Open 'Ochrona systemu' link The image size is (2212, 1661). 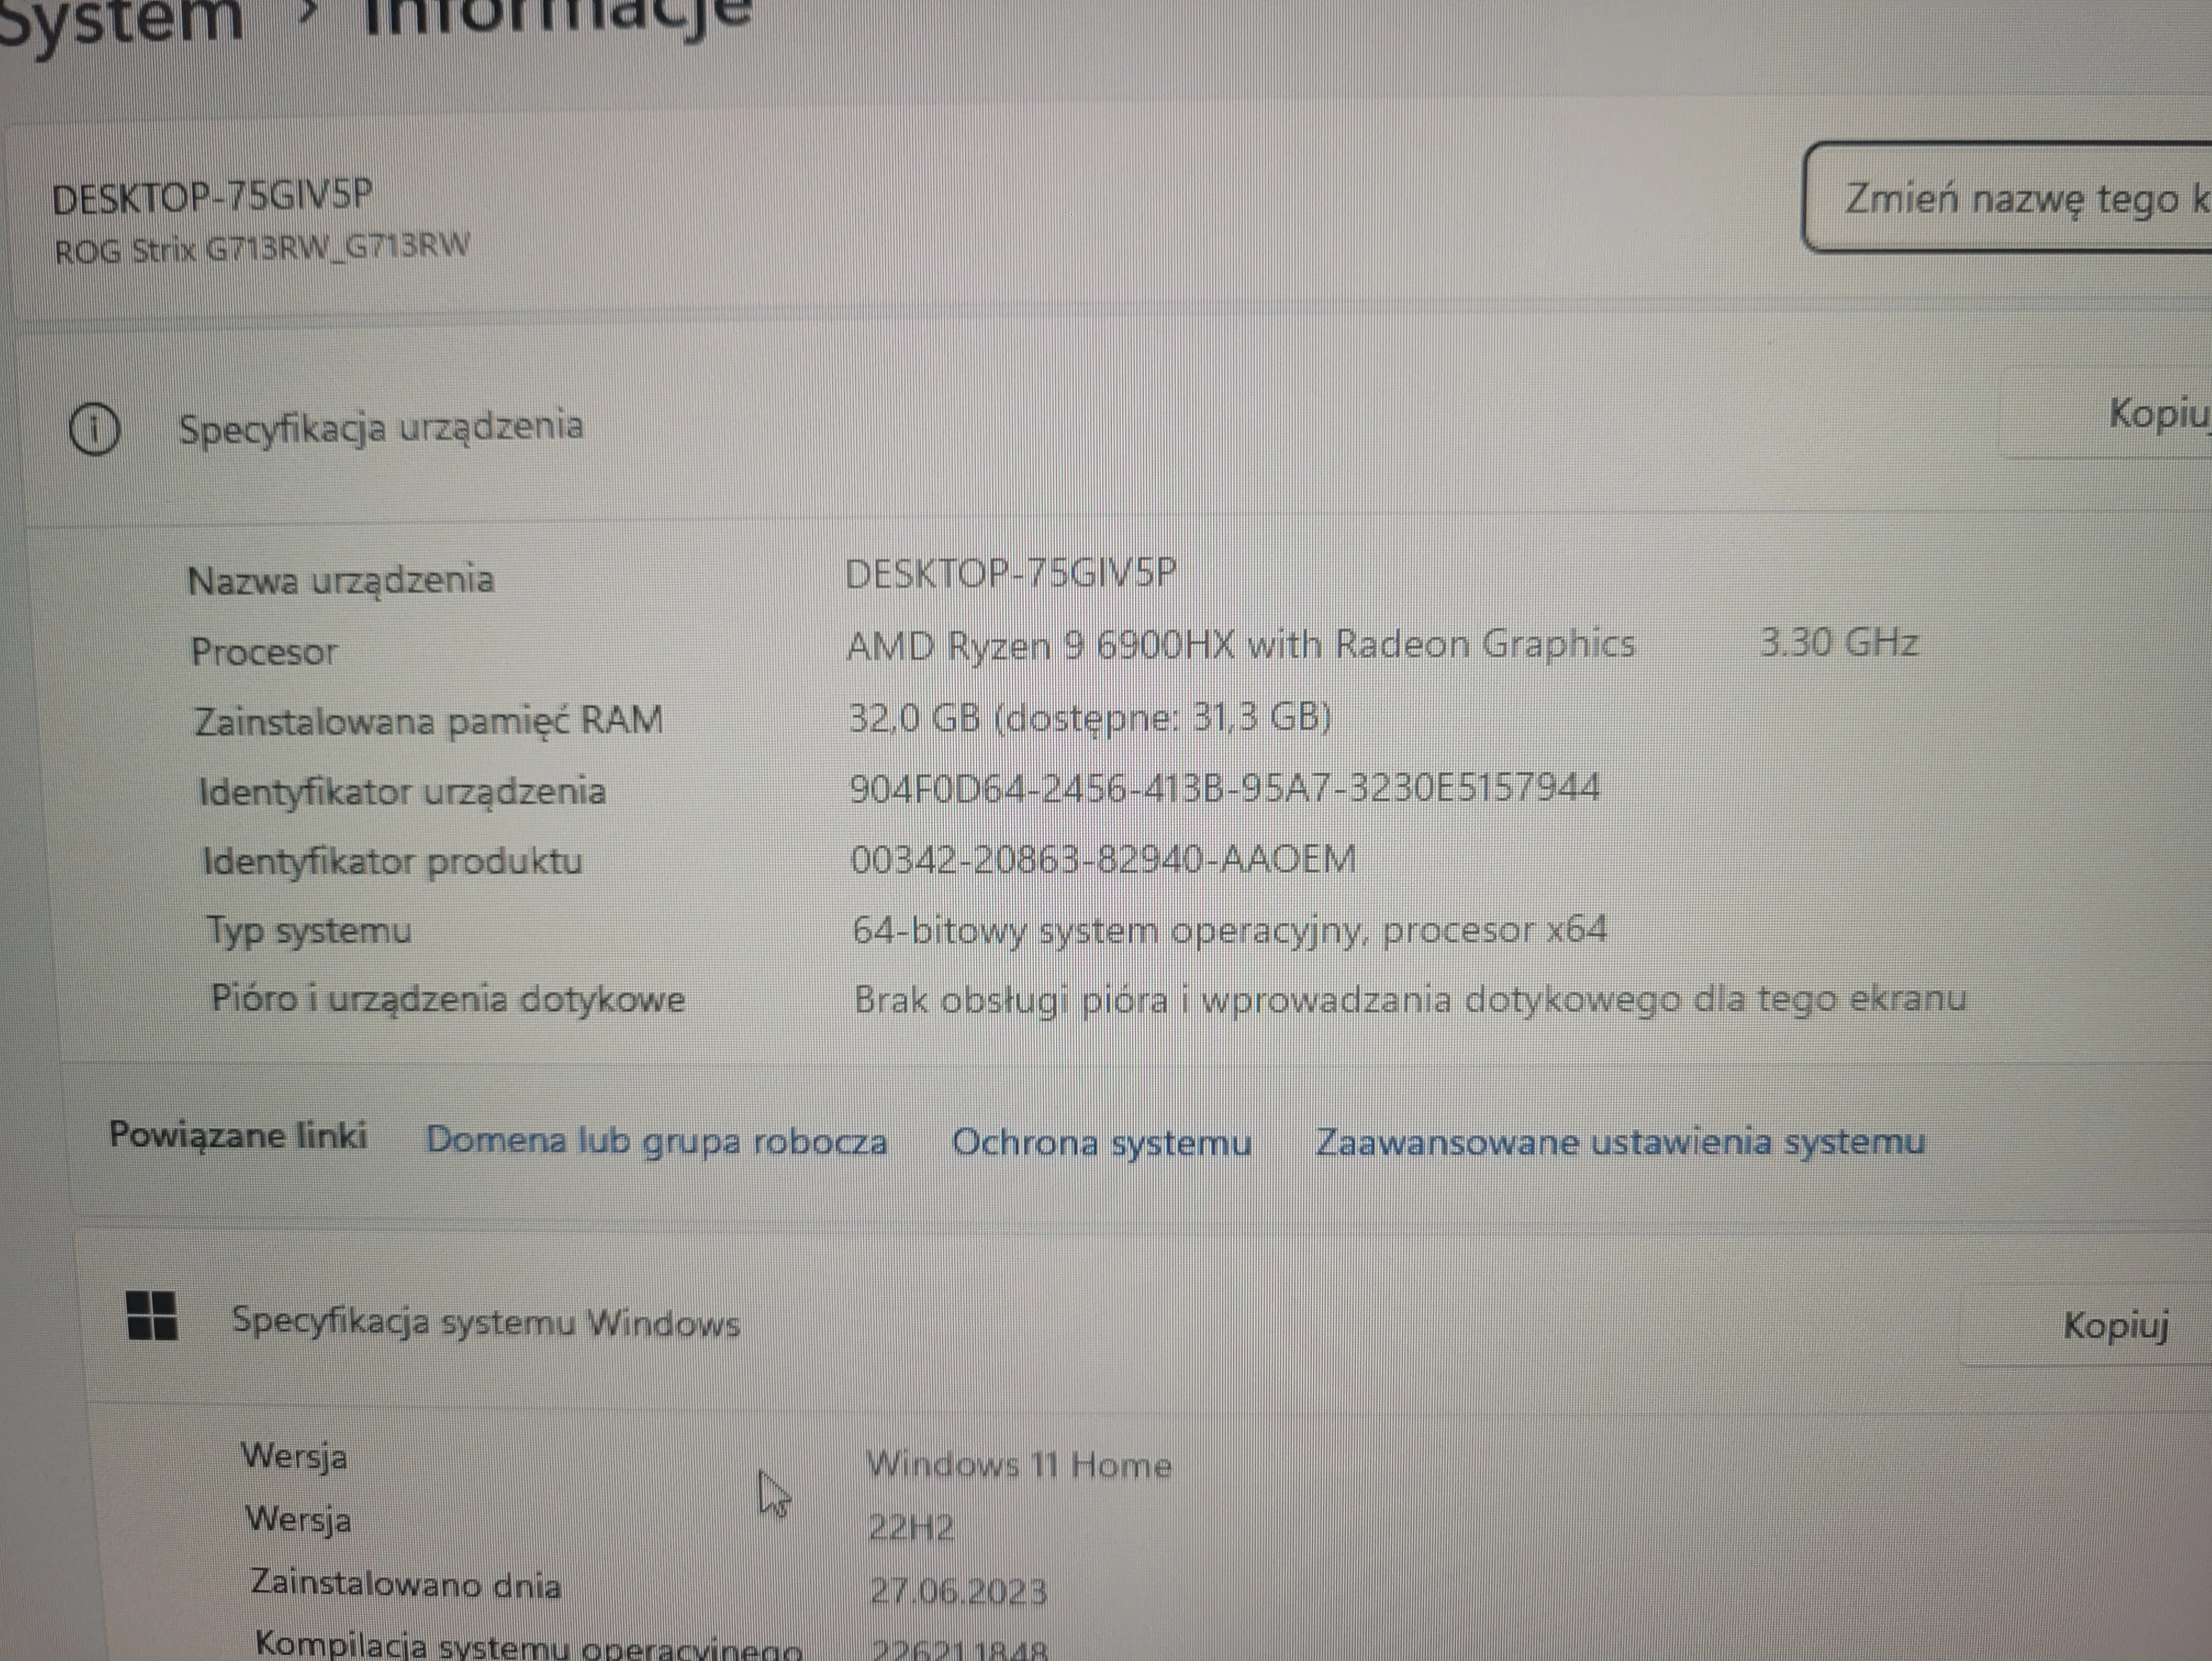click(x=1101, y=1142)
